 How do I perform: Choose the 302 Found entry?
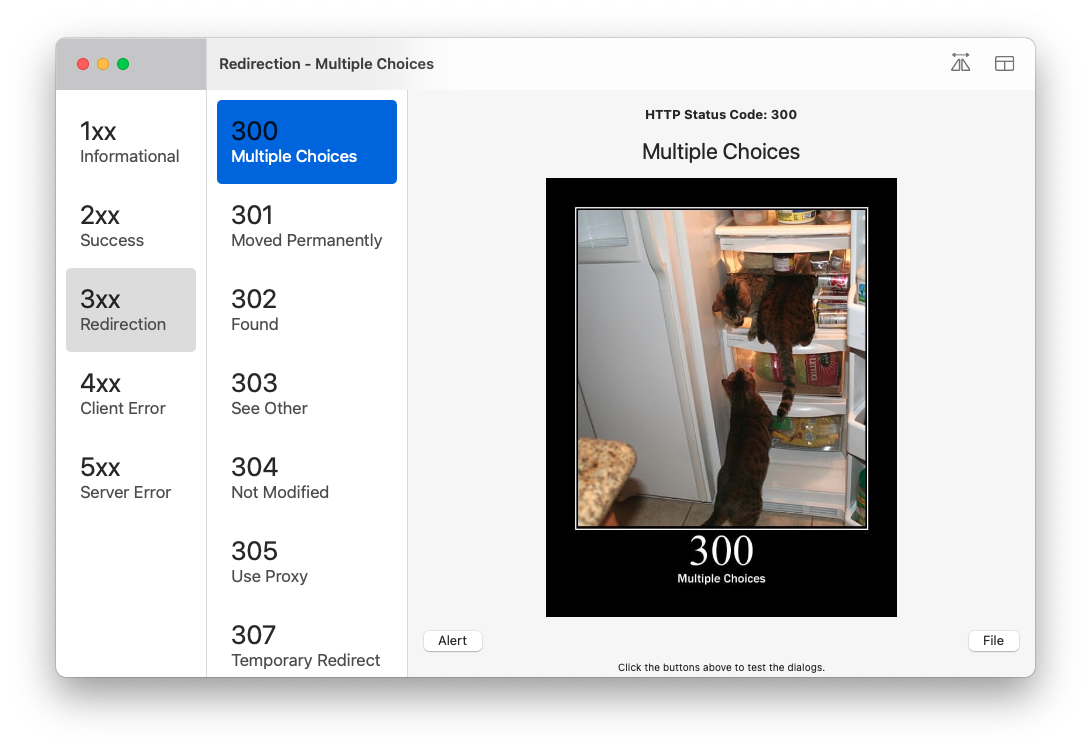tap(307, 310)
